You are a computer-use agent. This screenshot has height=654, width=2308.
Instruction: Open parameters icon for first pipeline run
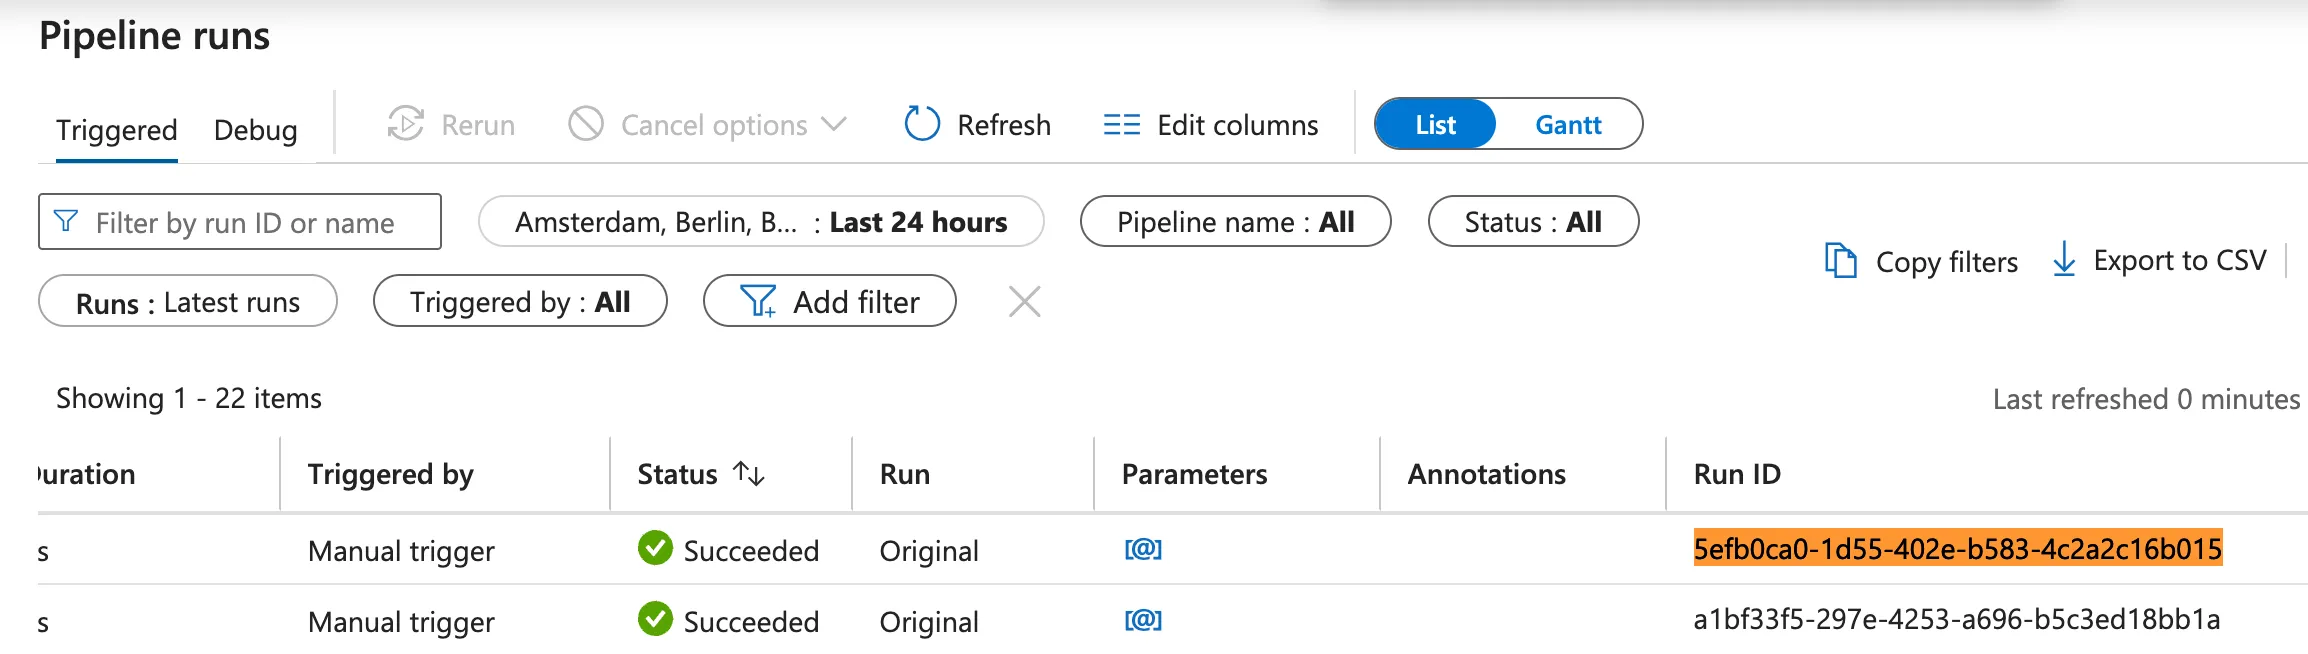point(1142,549)
